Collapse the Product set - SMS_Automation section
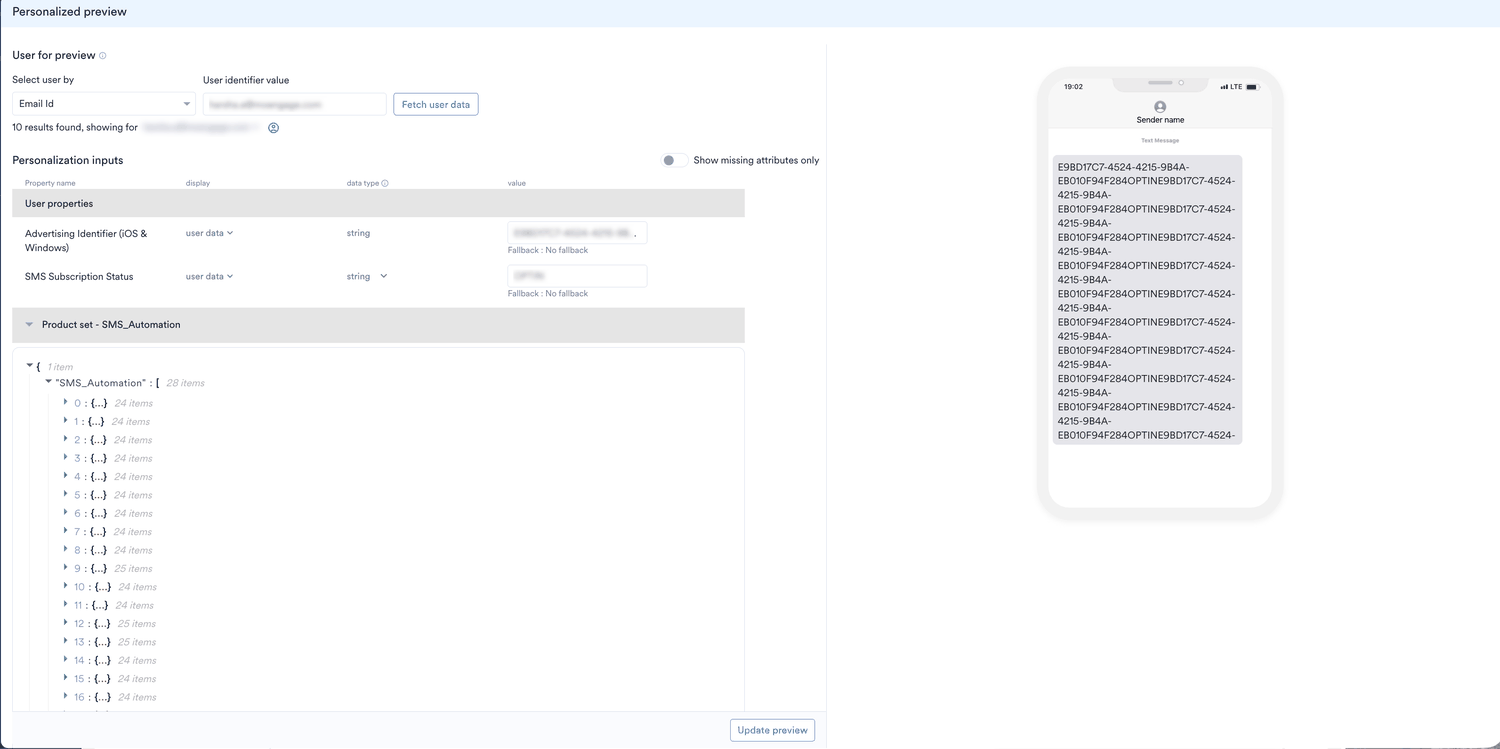The height and width of the screenshot is (749, 1500). pos(29,325)
